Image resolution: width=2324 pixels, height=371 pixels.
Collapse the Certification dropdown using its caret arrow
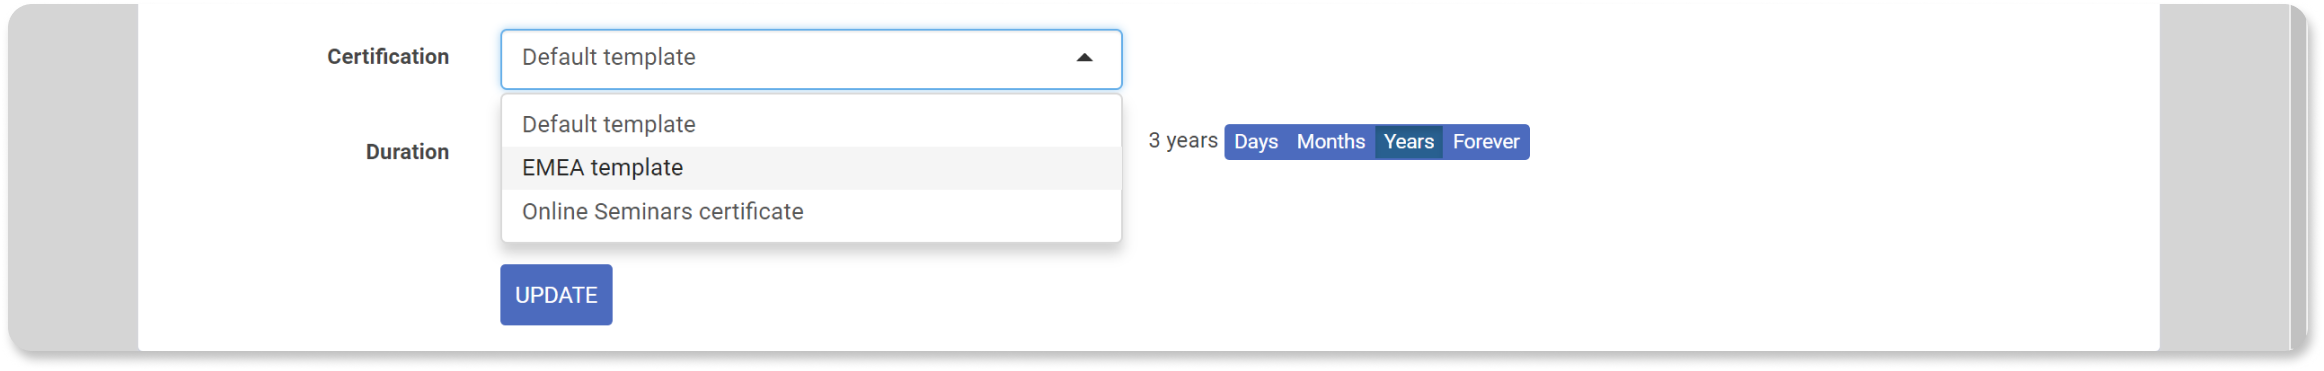(1084, 58)
